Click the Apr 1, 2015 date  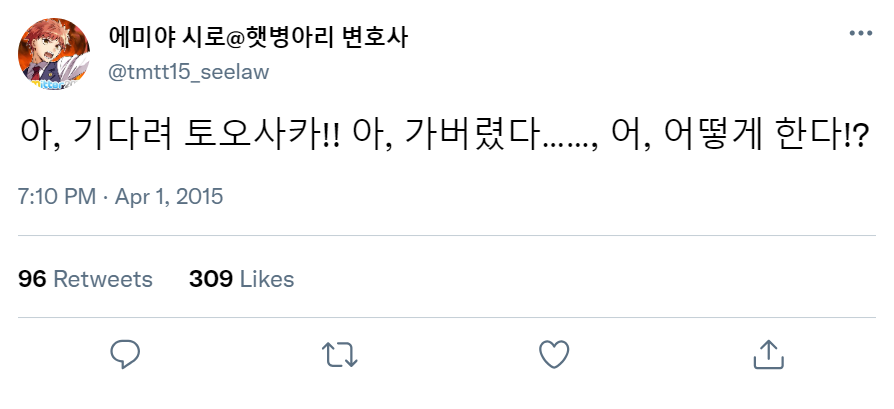(169, 197)
